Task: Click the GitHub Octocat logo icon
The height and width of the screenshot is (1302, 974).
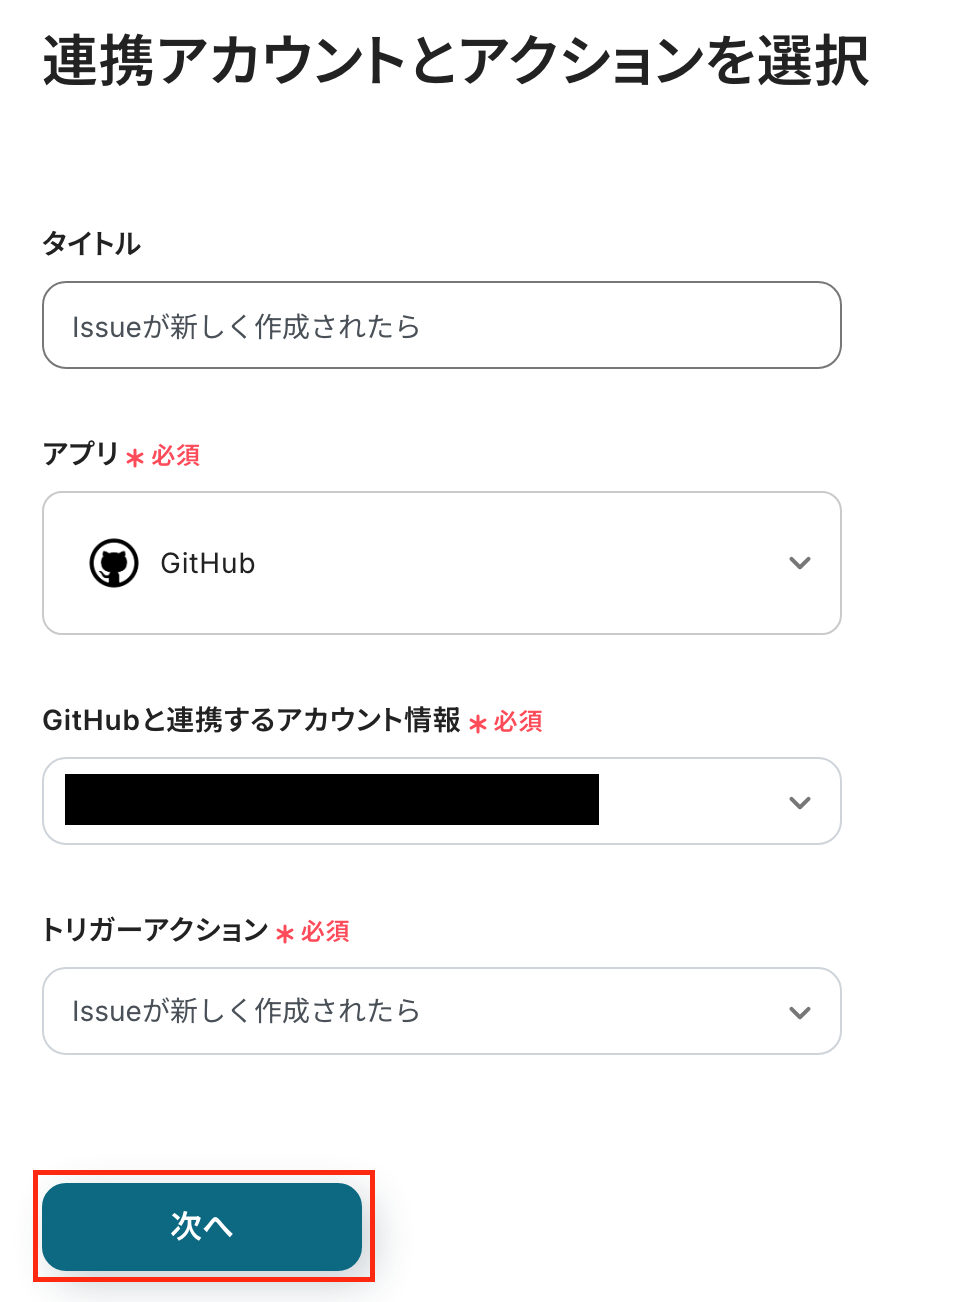Action: tap(114, 564)
